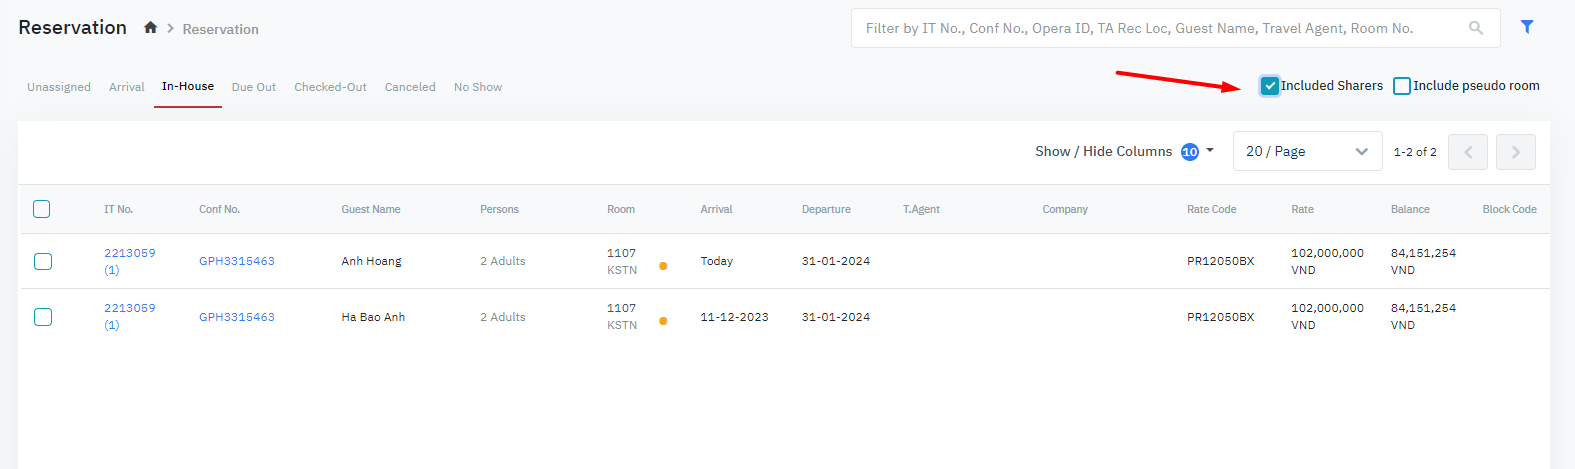
Task: Click the Reservation breadcrumb link
Action: point(220,29)
